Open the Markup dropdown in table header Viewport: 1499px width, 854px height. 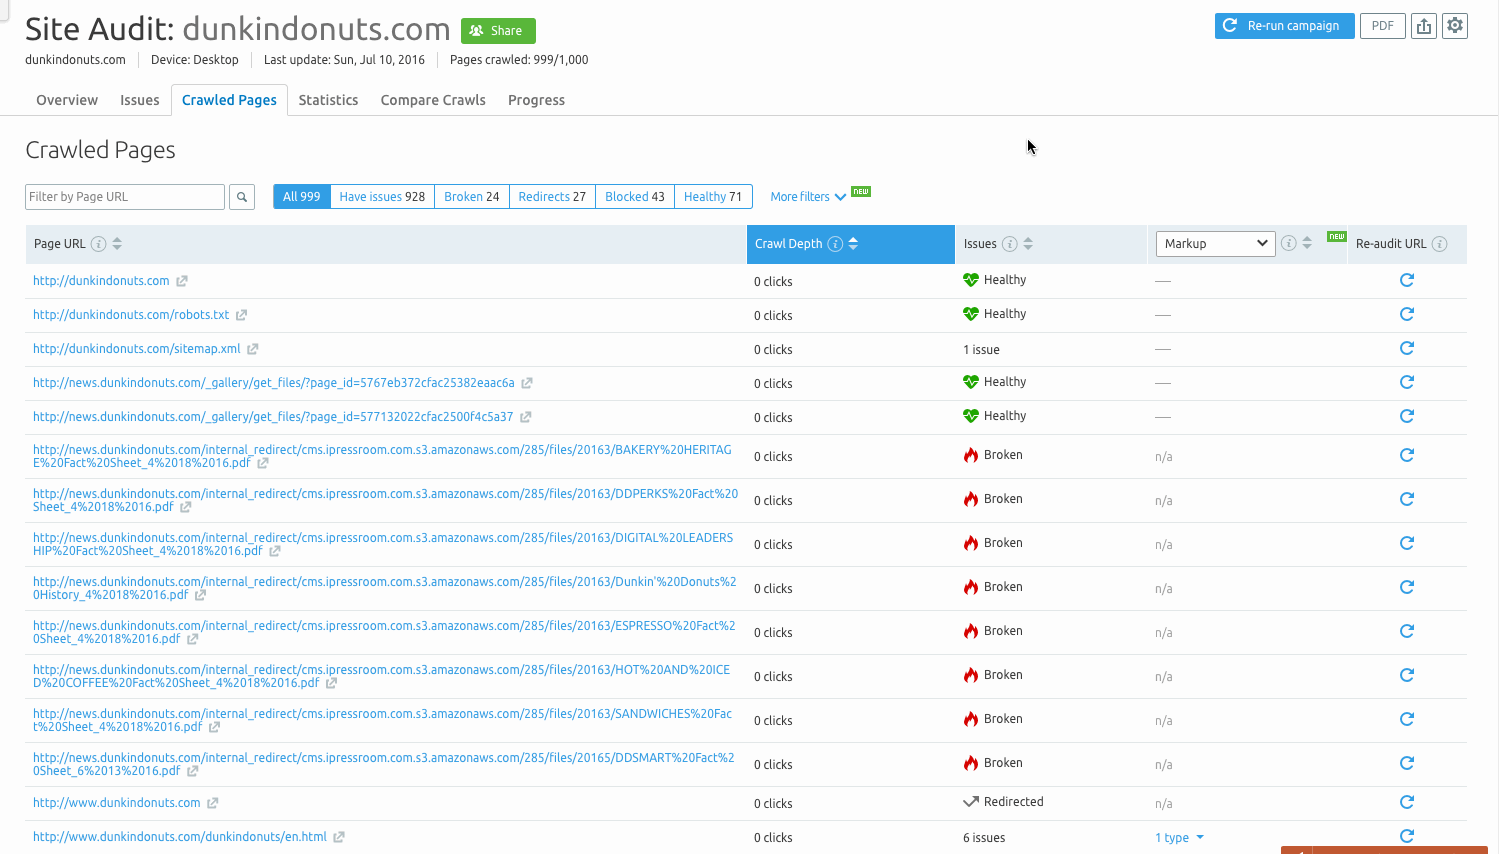1215,243
